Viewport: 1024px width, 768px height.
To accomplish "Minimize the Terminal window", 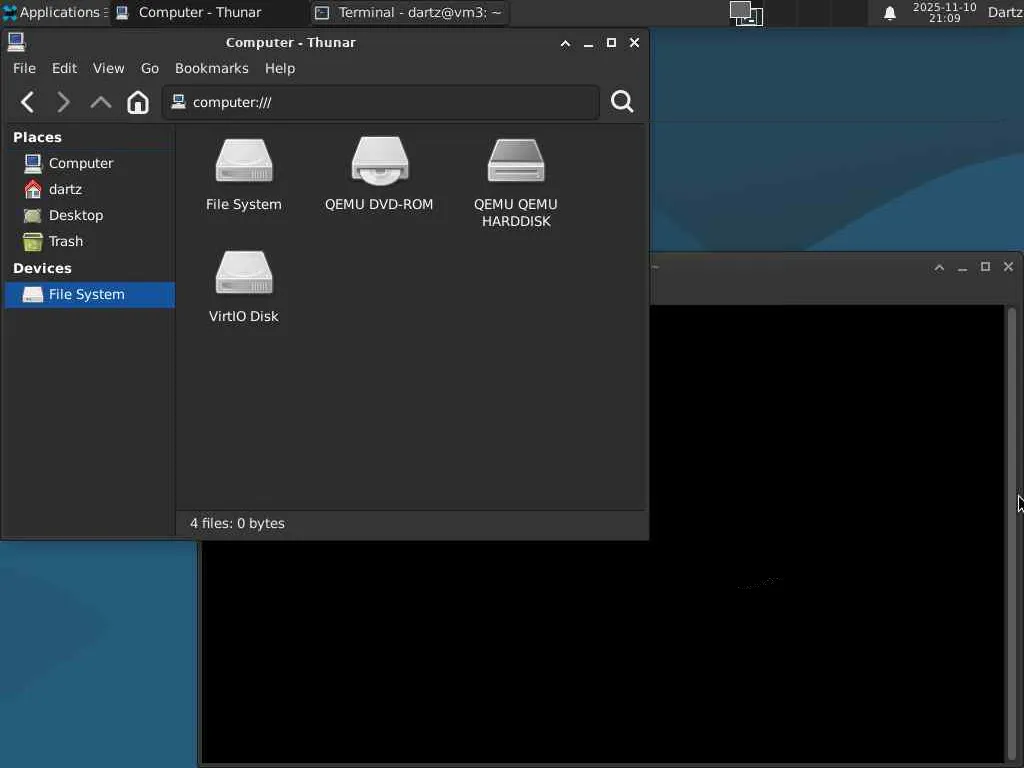I will coord(962,267).
